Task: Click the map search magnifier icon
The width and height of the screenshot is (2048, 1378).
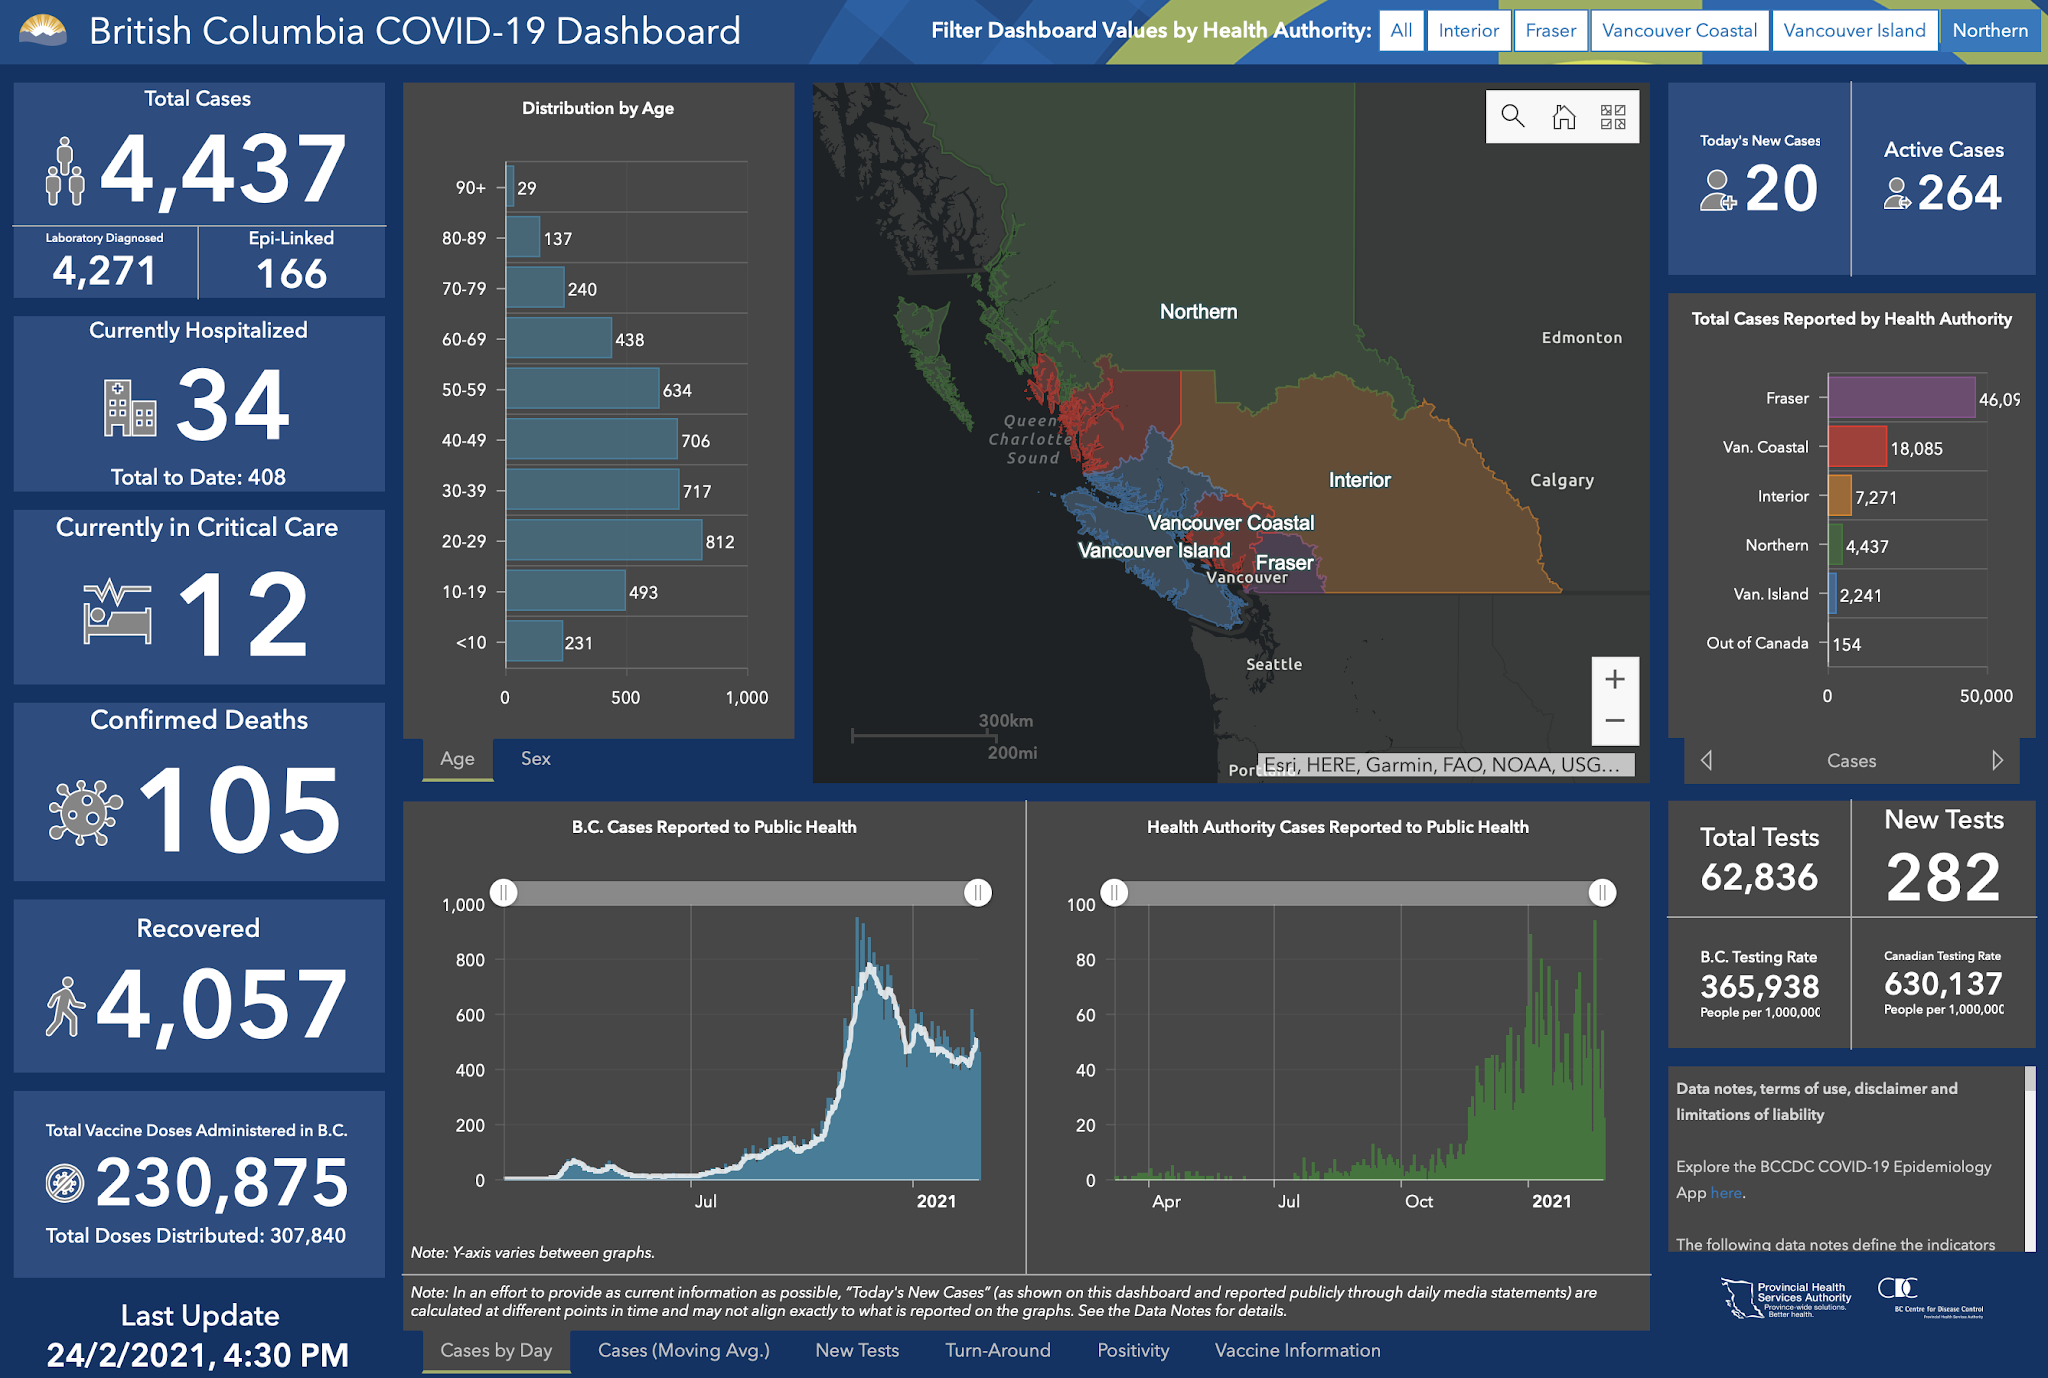Action: coord(1513,117)
